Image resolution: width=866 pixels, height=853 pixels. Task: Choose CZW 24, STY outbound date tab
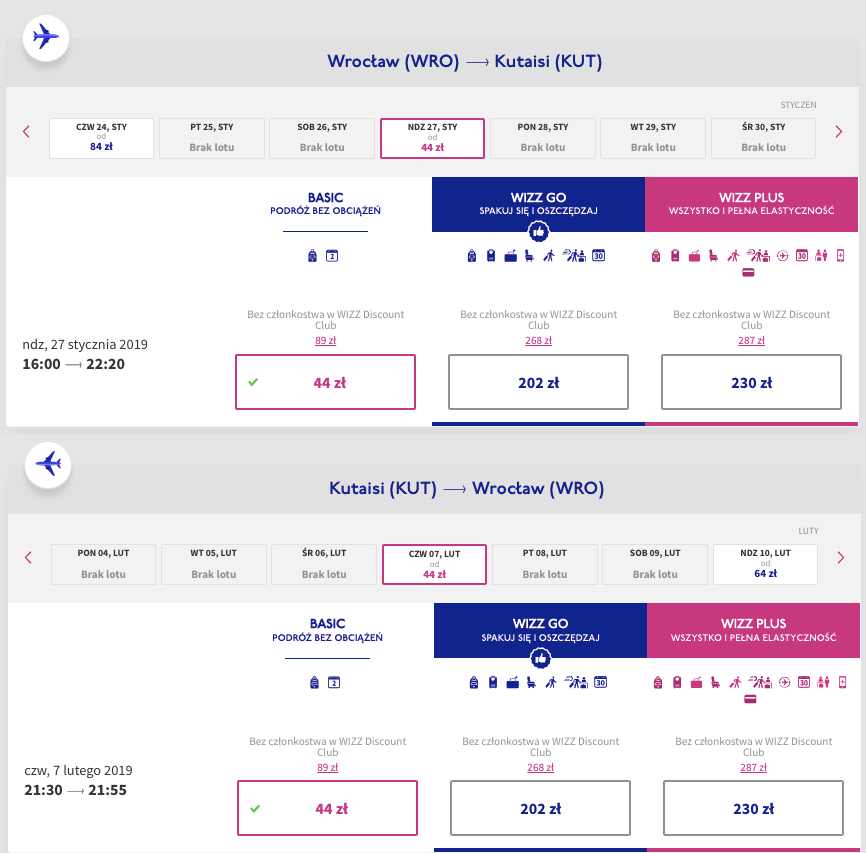(x=101, y=138)
